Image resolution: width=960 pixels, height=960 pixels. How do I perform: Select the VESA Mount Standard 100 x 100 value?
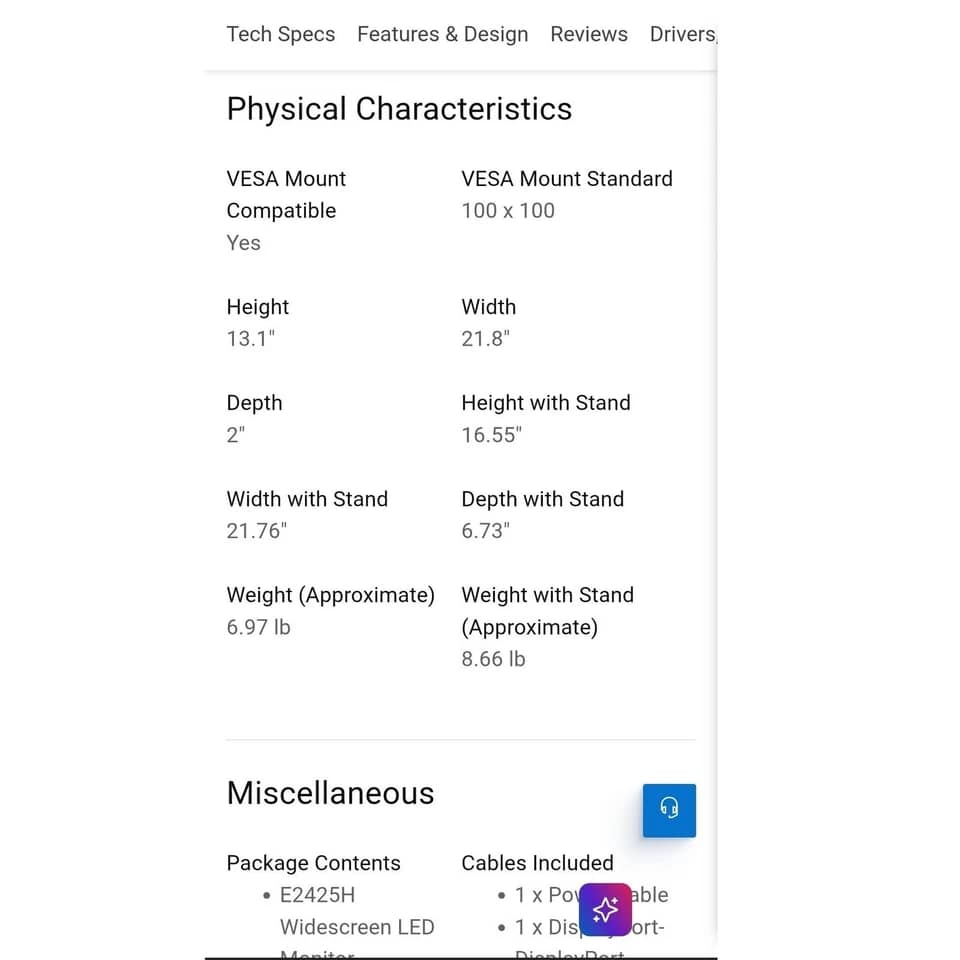(508, 211)
